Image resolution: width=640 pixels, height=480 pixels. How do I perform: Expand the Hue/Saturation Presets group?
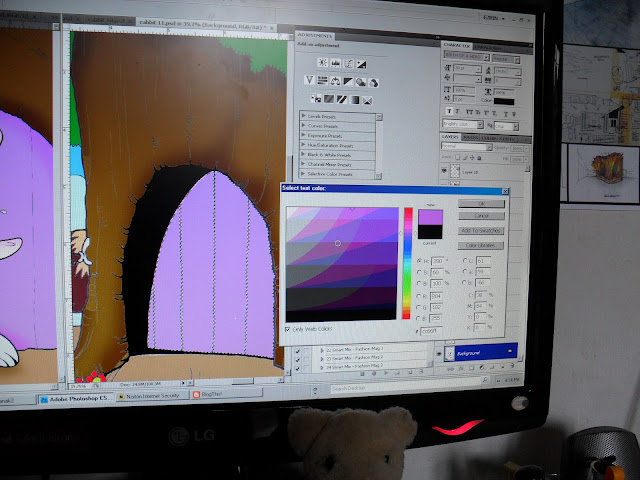(303, 144)
